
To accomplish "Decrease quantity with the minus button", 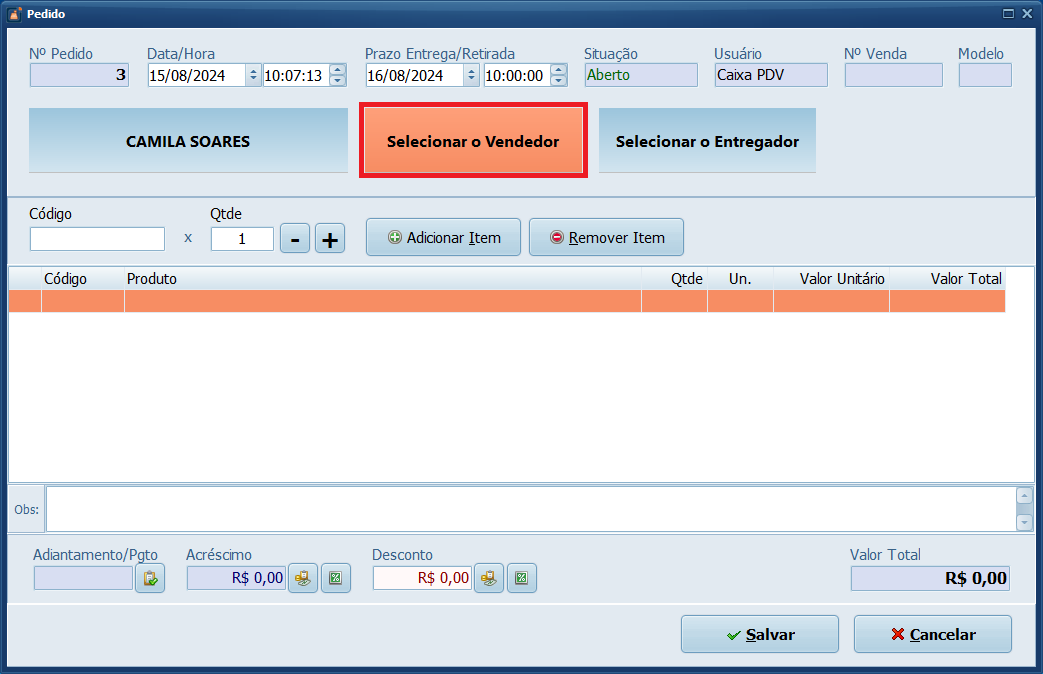I will tap(294, 239).
